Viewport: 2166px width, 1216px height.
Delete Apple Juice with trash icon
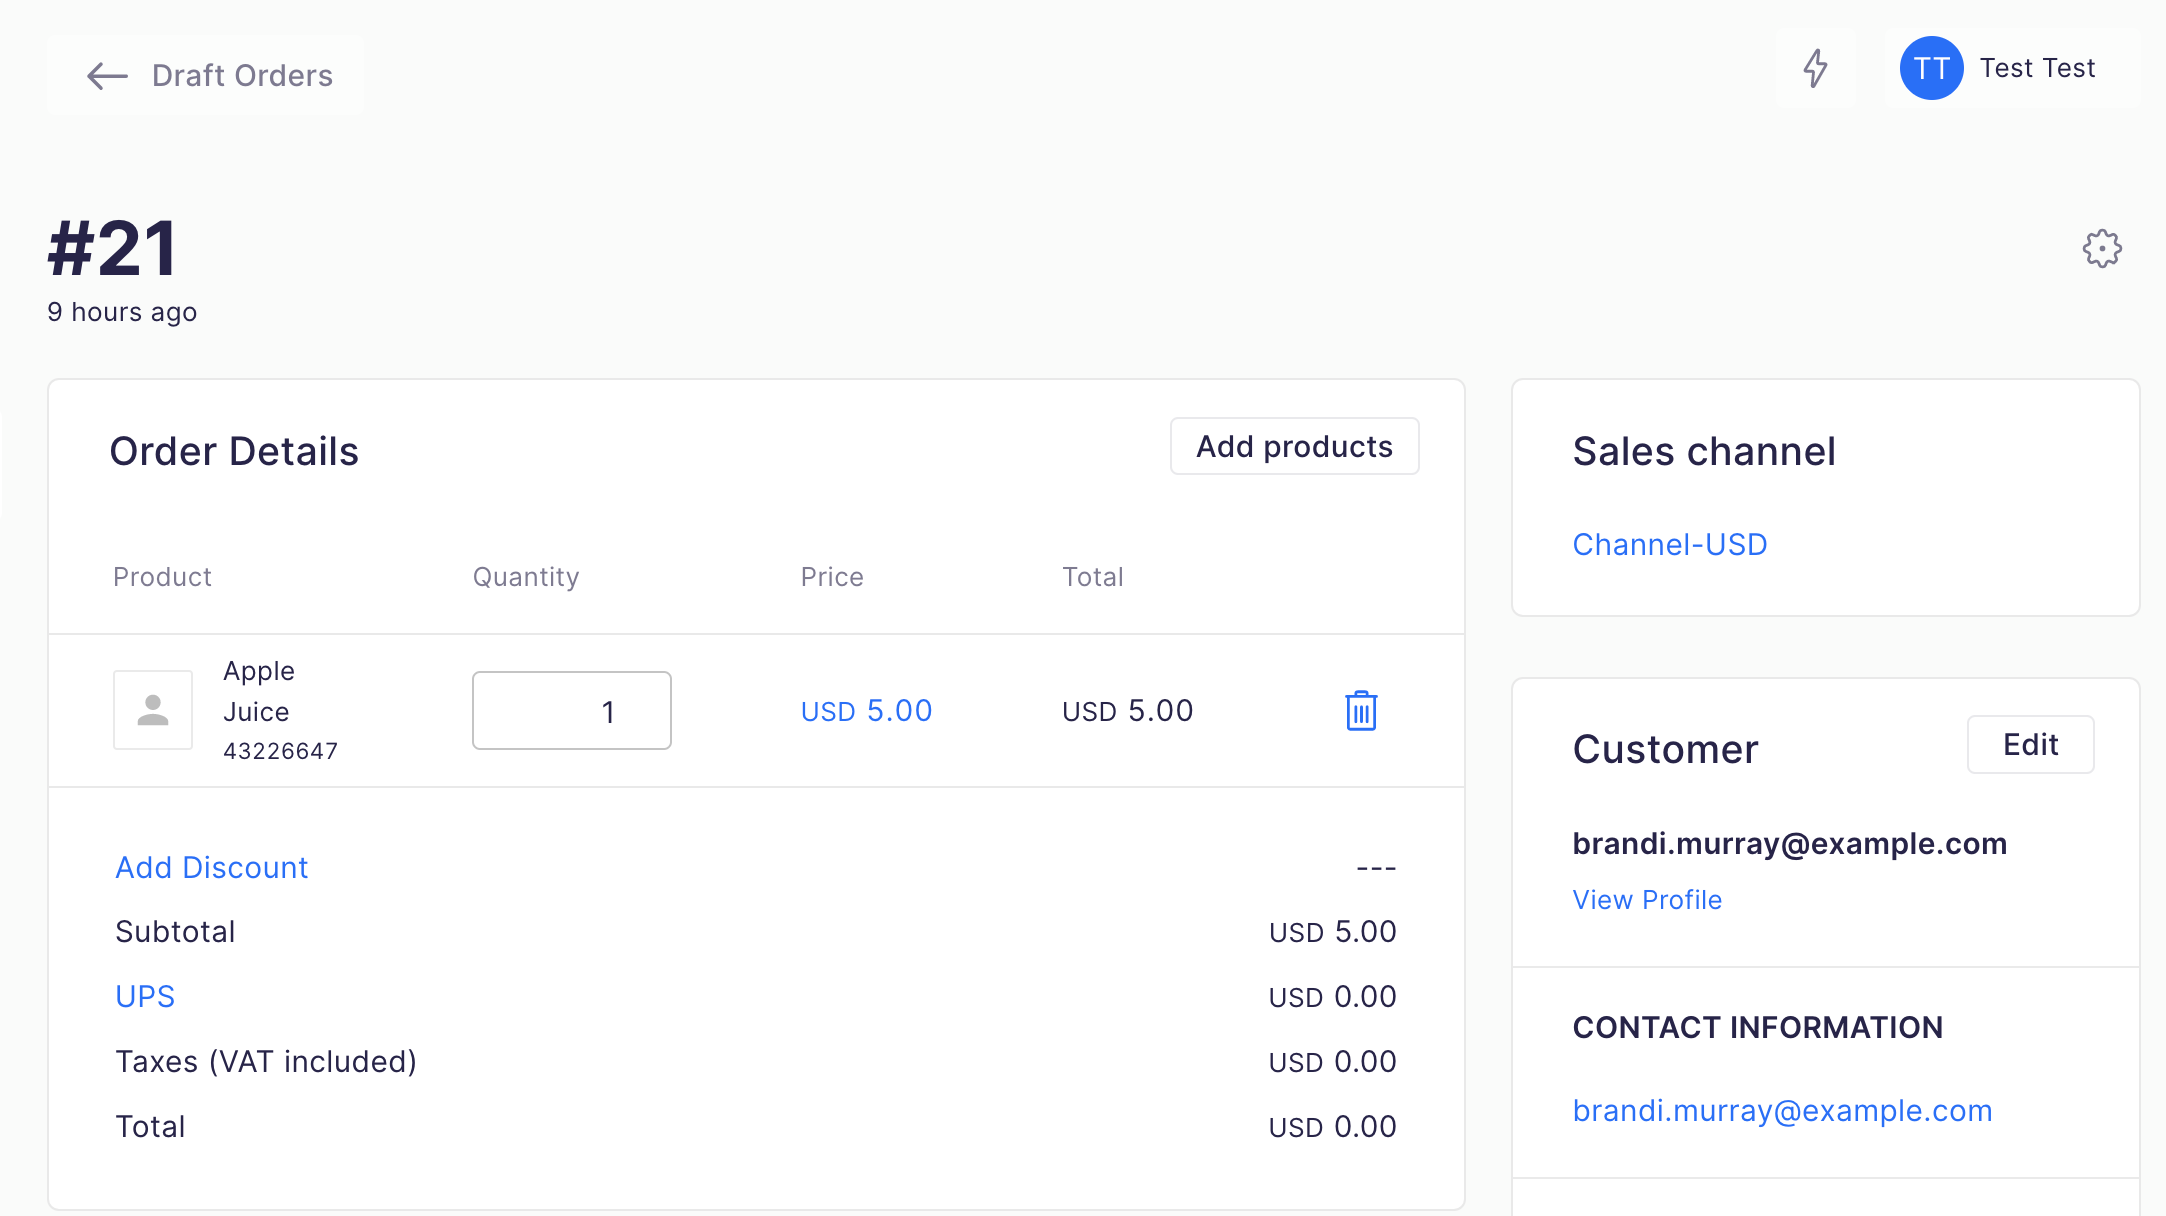1360,710
